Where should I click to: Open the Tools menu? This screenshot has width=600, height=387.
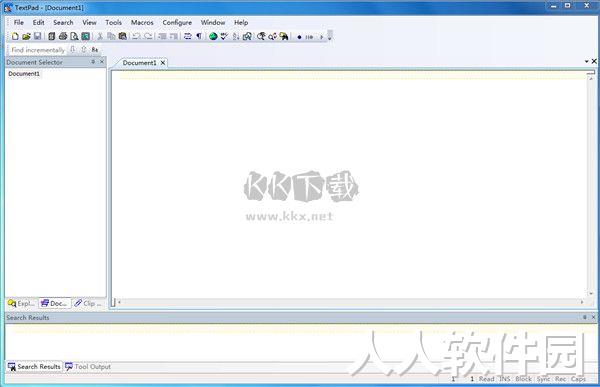114,23
